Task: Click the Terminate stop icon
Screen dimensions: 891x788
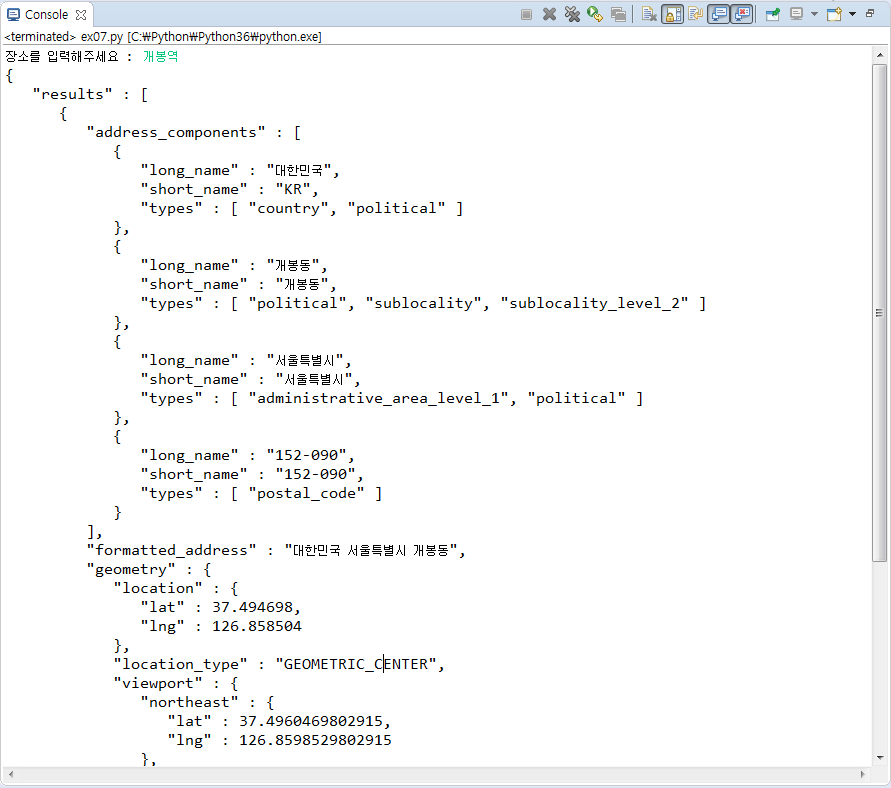Action: pyautogui.click(x=526, y=14)
